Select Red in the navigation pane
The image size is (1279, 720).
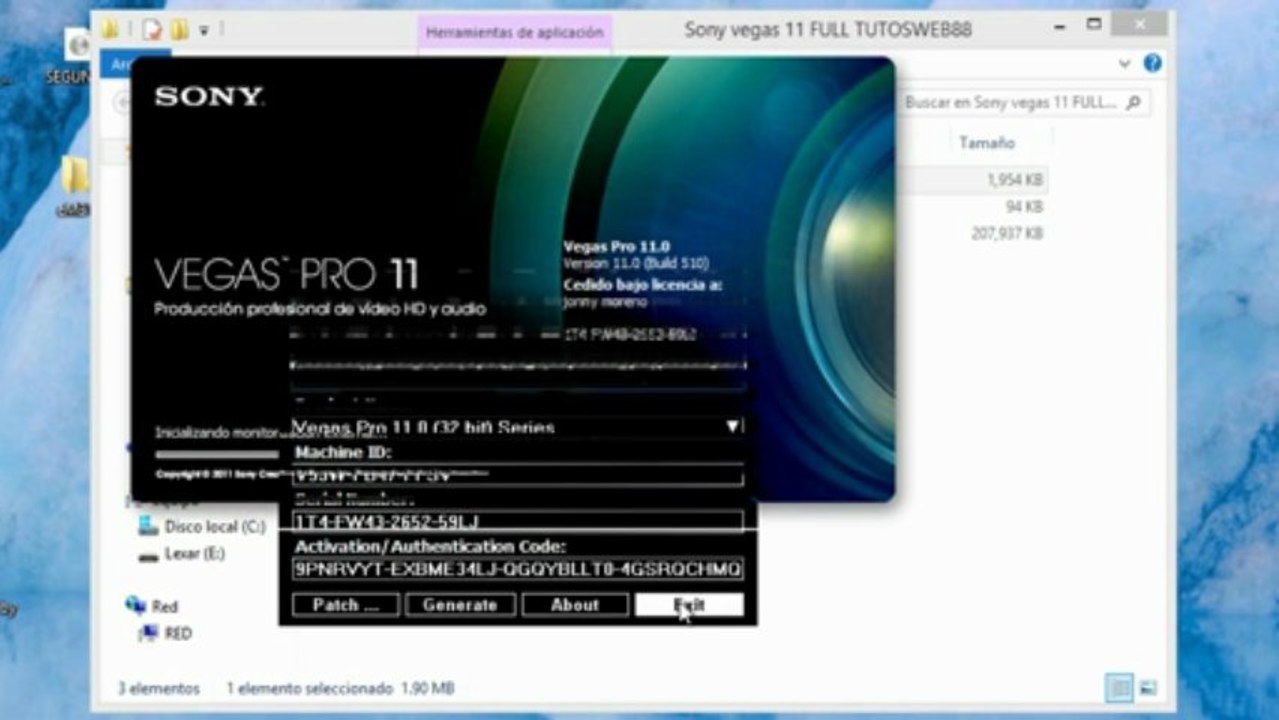tap(164, 606)
